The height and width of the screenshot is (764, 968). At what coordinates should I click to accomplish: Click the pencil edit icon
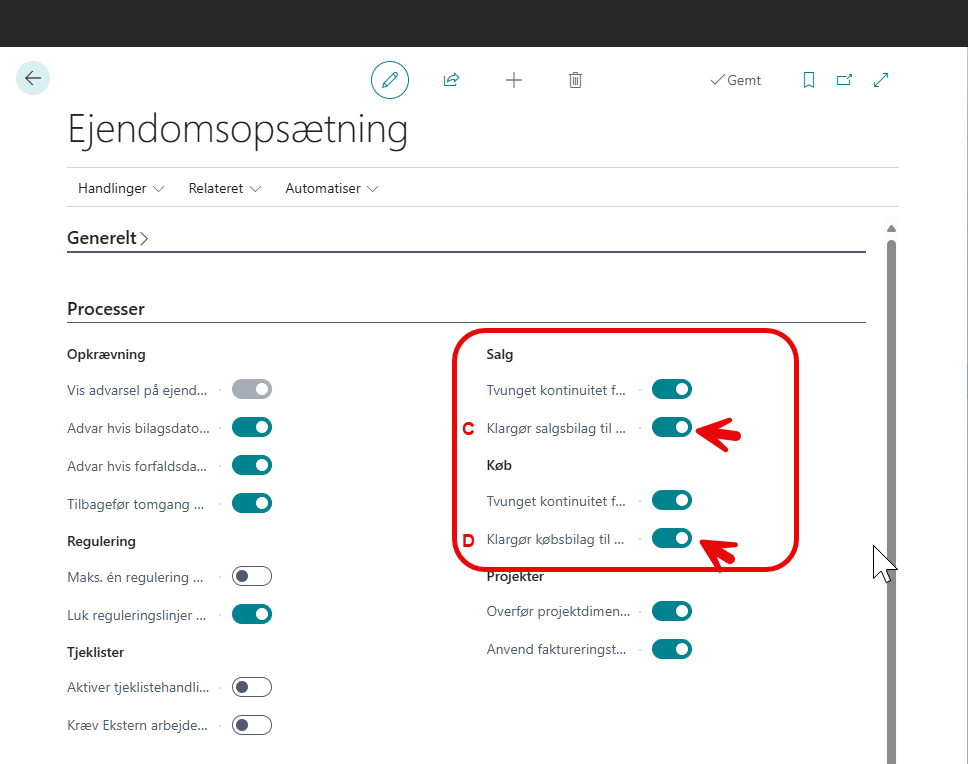tap(390, 80)
